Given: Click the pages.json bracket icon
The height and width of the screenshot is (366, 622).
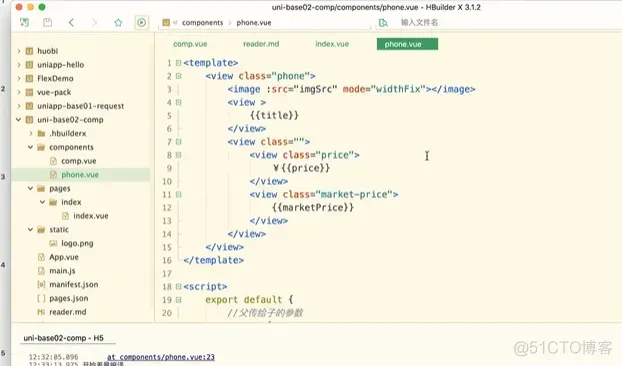Looking at the screenshot, I should point(41,298).
